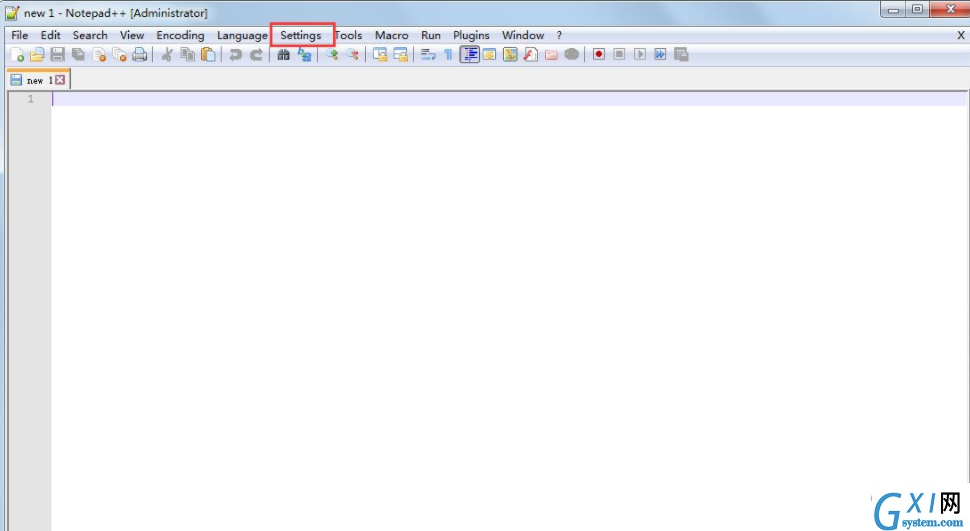
Task: Open the View menu
Action: point(132,35)
